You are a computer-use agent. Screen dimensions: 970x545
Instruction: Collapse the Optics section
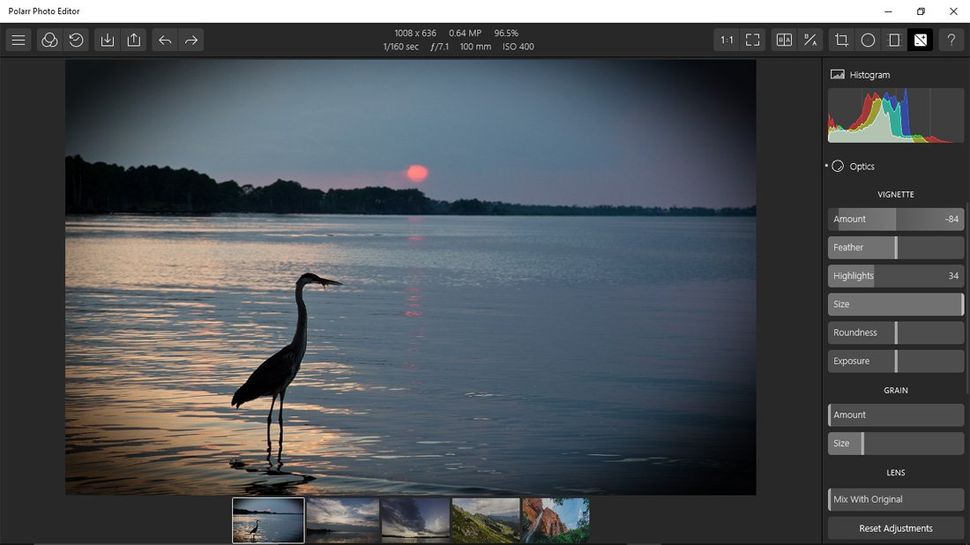(x=853, y=166)
